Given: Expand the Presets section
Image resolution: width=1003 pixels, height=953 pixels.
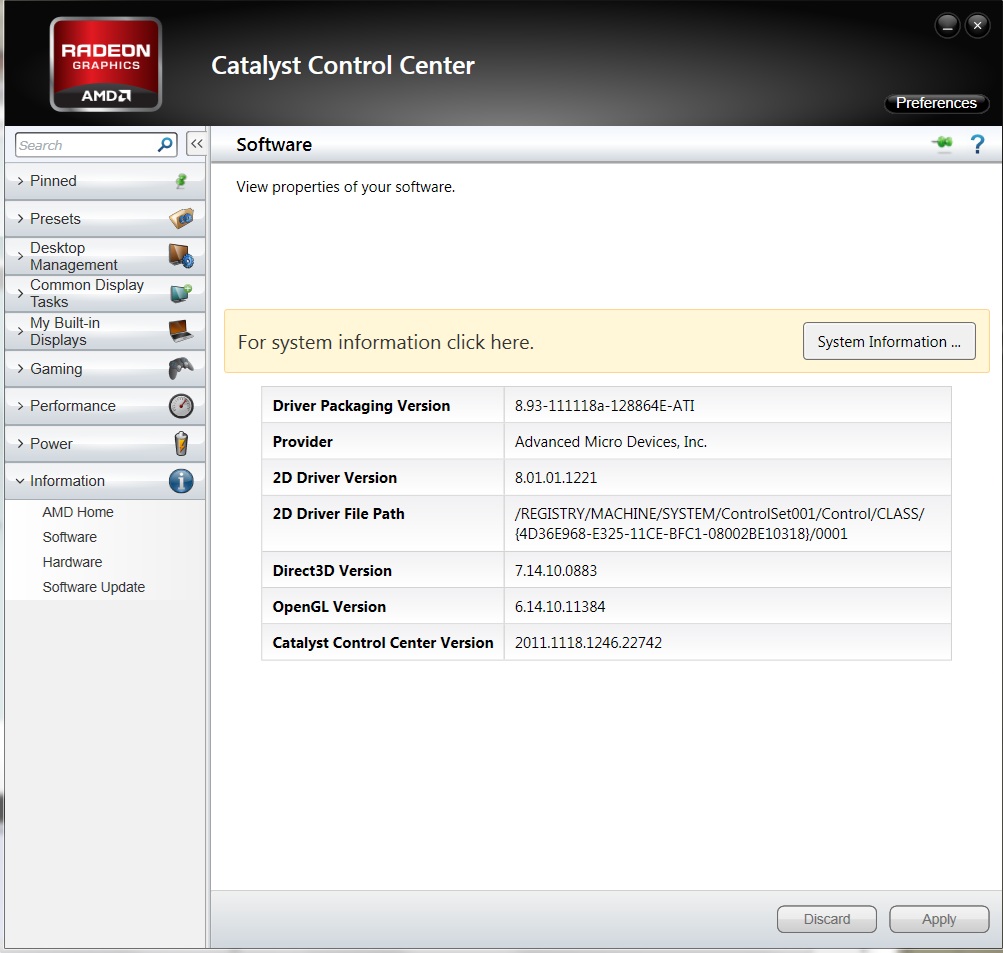Looking at the screenshot, I should click(105, 219).
